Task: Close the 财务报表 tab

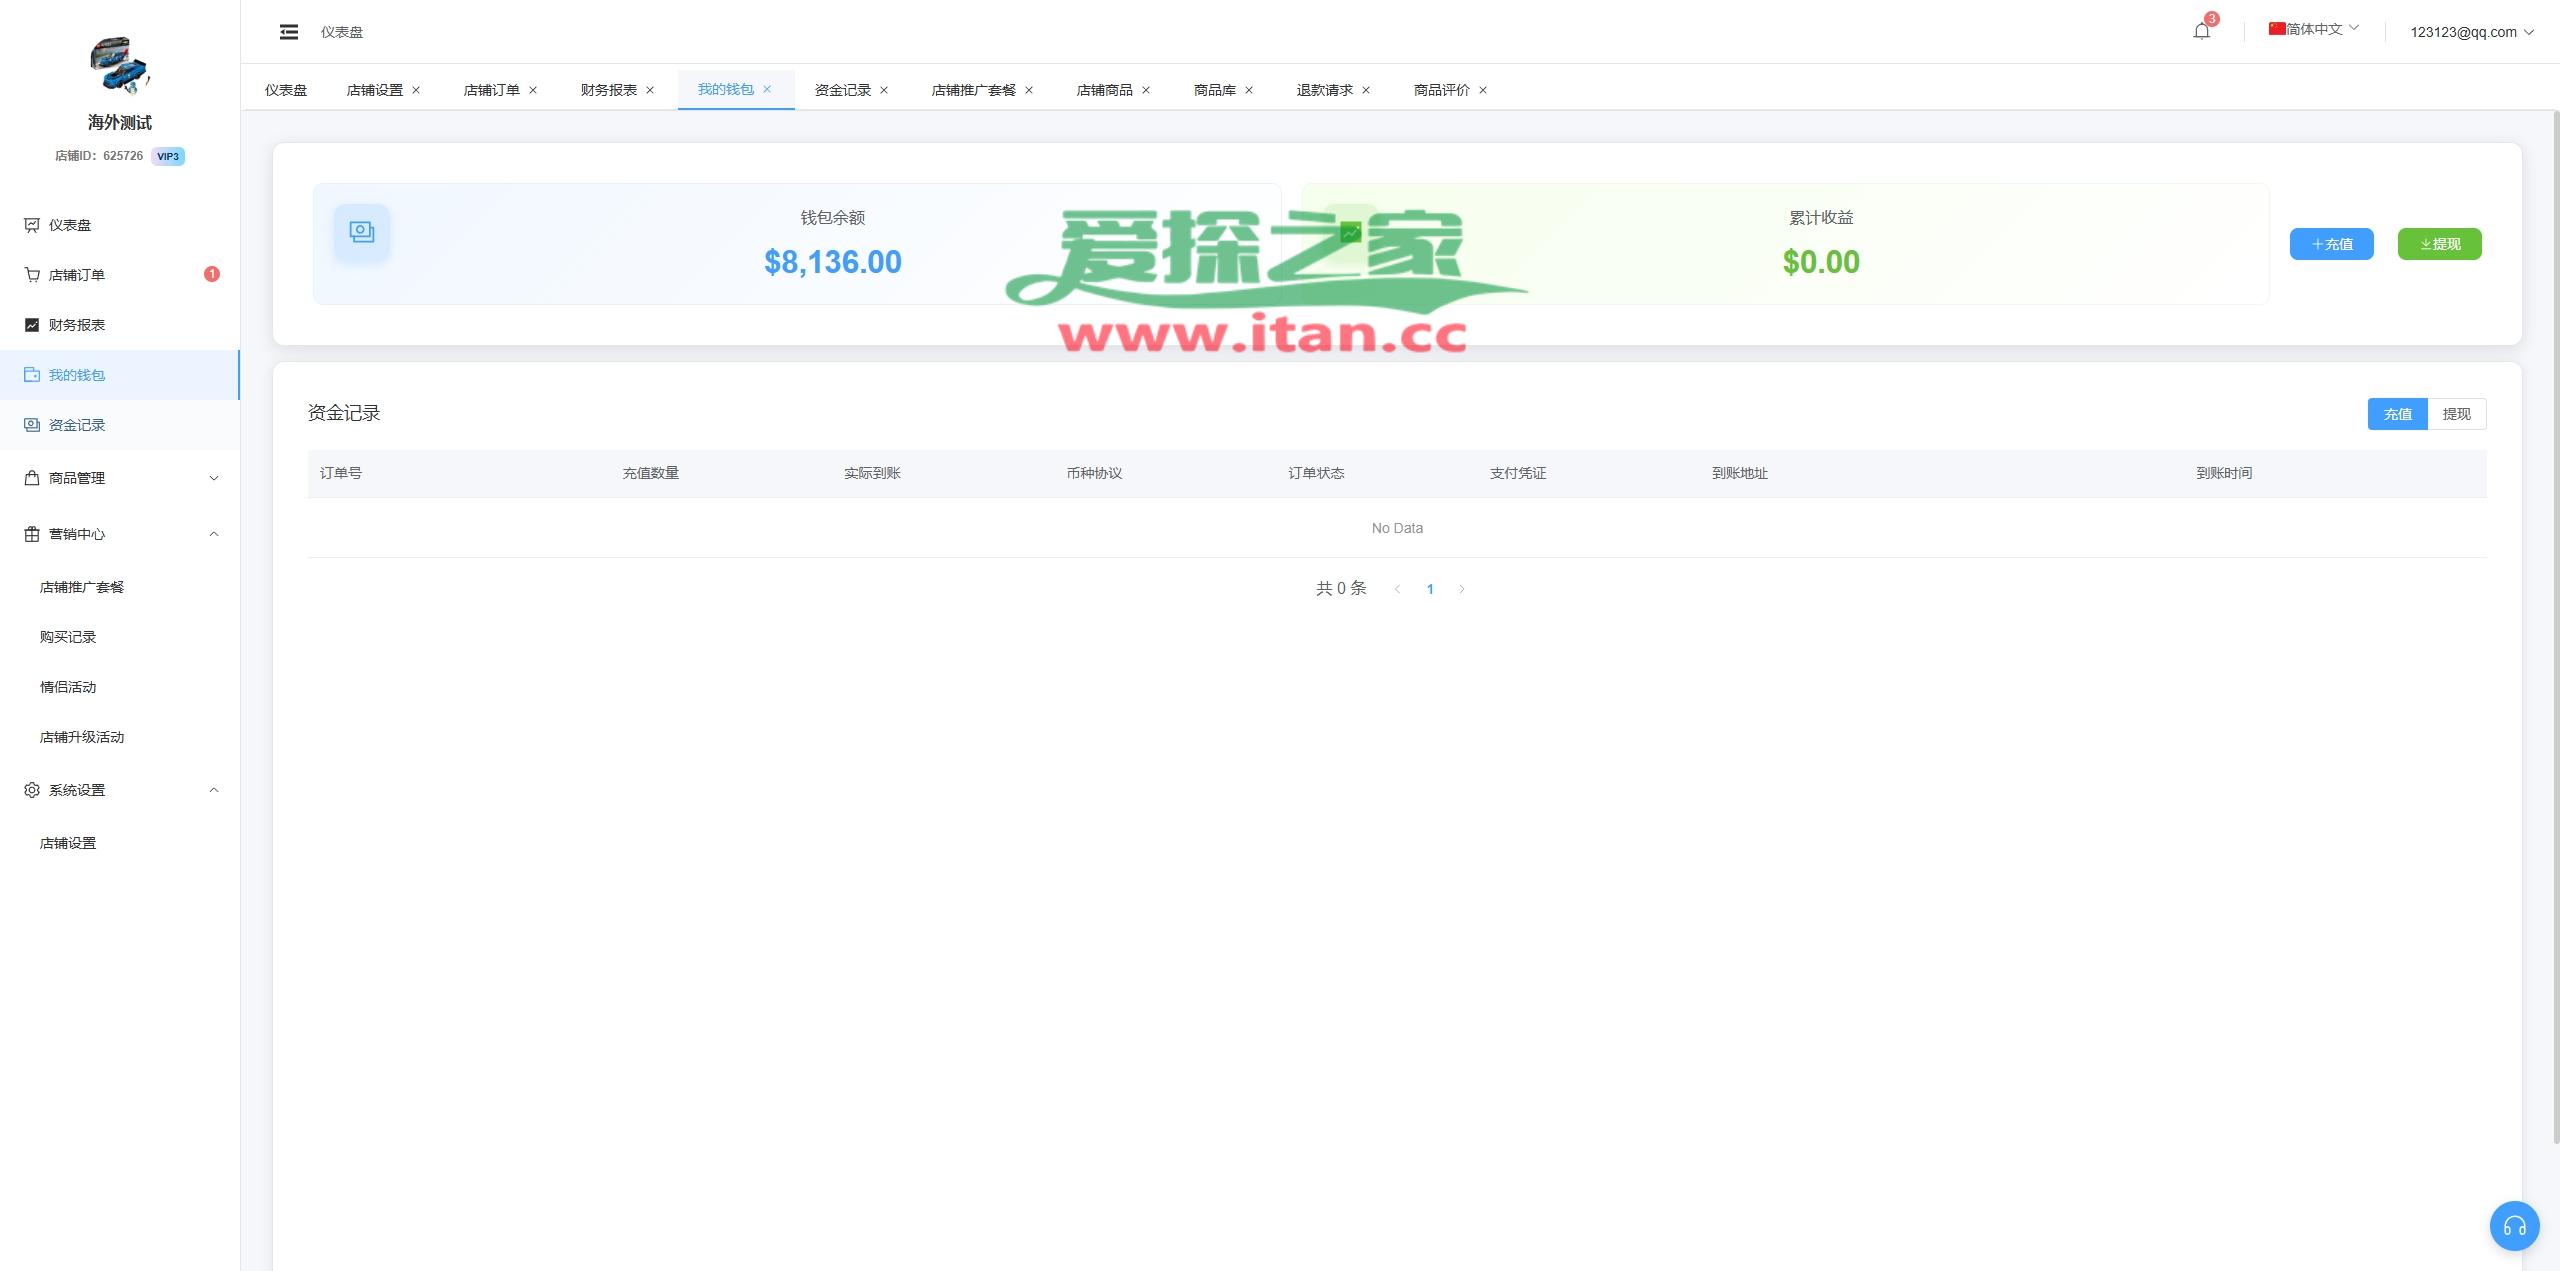Action: (650, 90)
